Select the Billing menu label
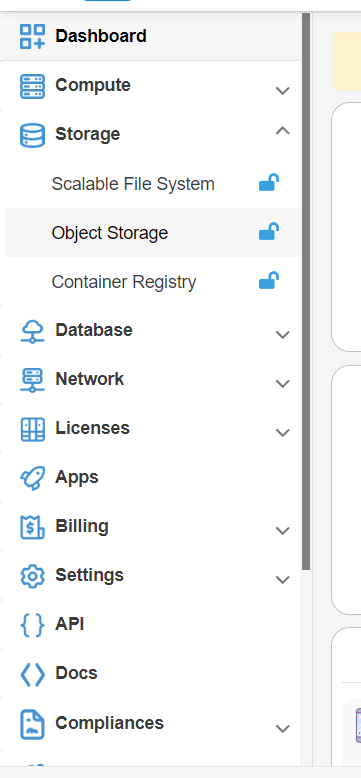The width and height of the screenshot is (361, 778). click(82, 526)
